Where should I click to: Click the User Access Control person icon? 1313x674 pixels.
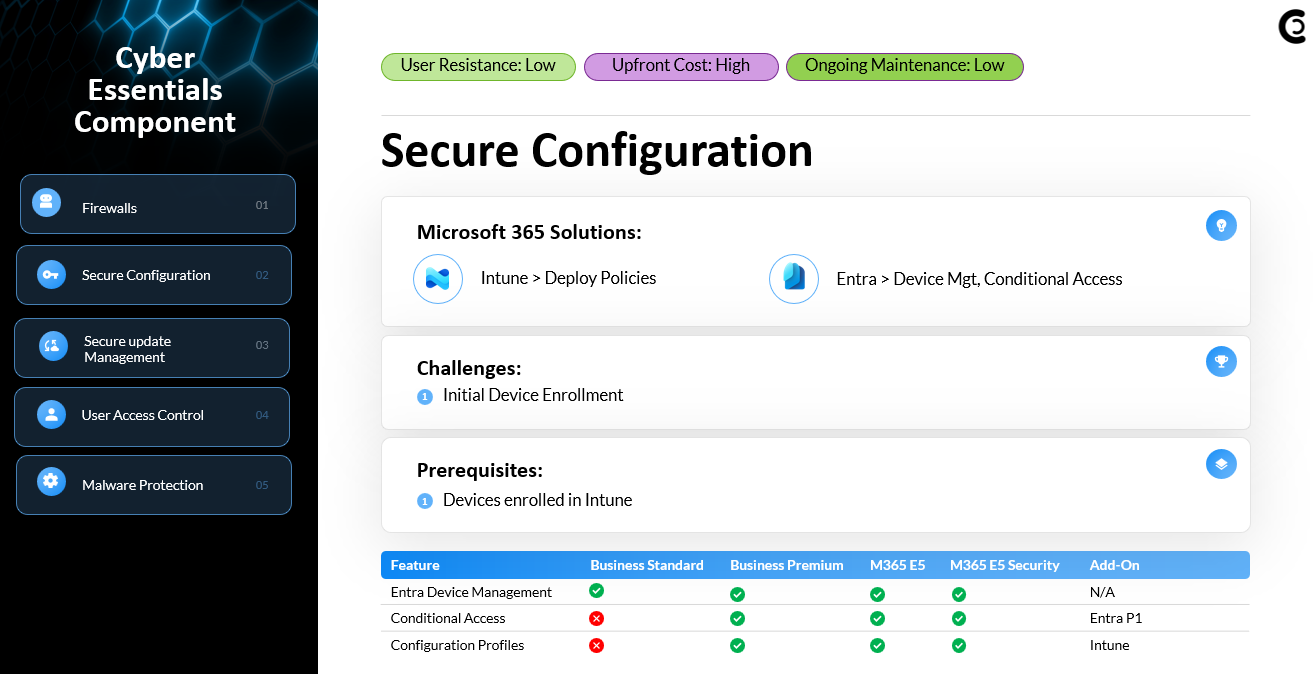click(51, 415)
